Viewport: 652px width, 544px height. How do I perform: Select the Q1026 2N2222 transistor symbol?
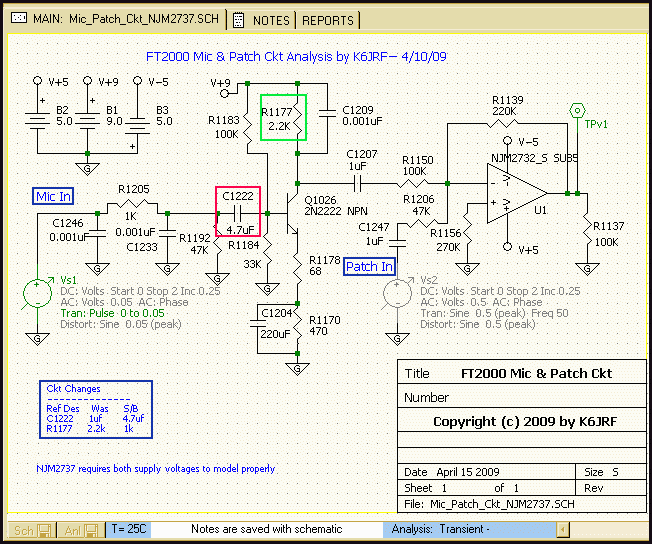pyautogui.click(x=292, y=213)
